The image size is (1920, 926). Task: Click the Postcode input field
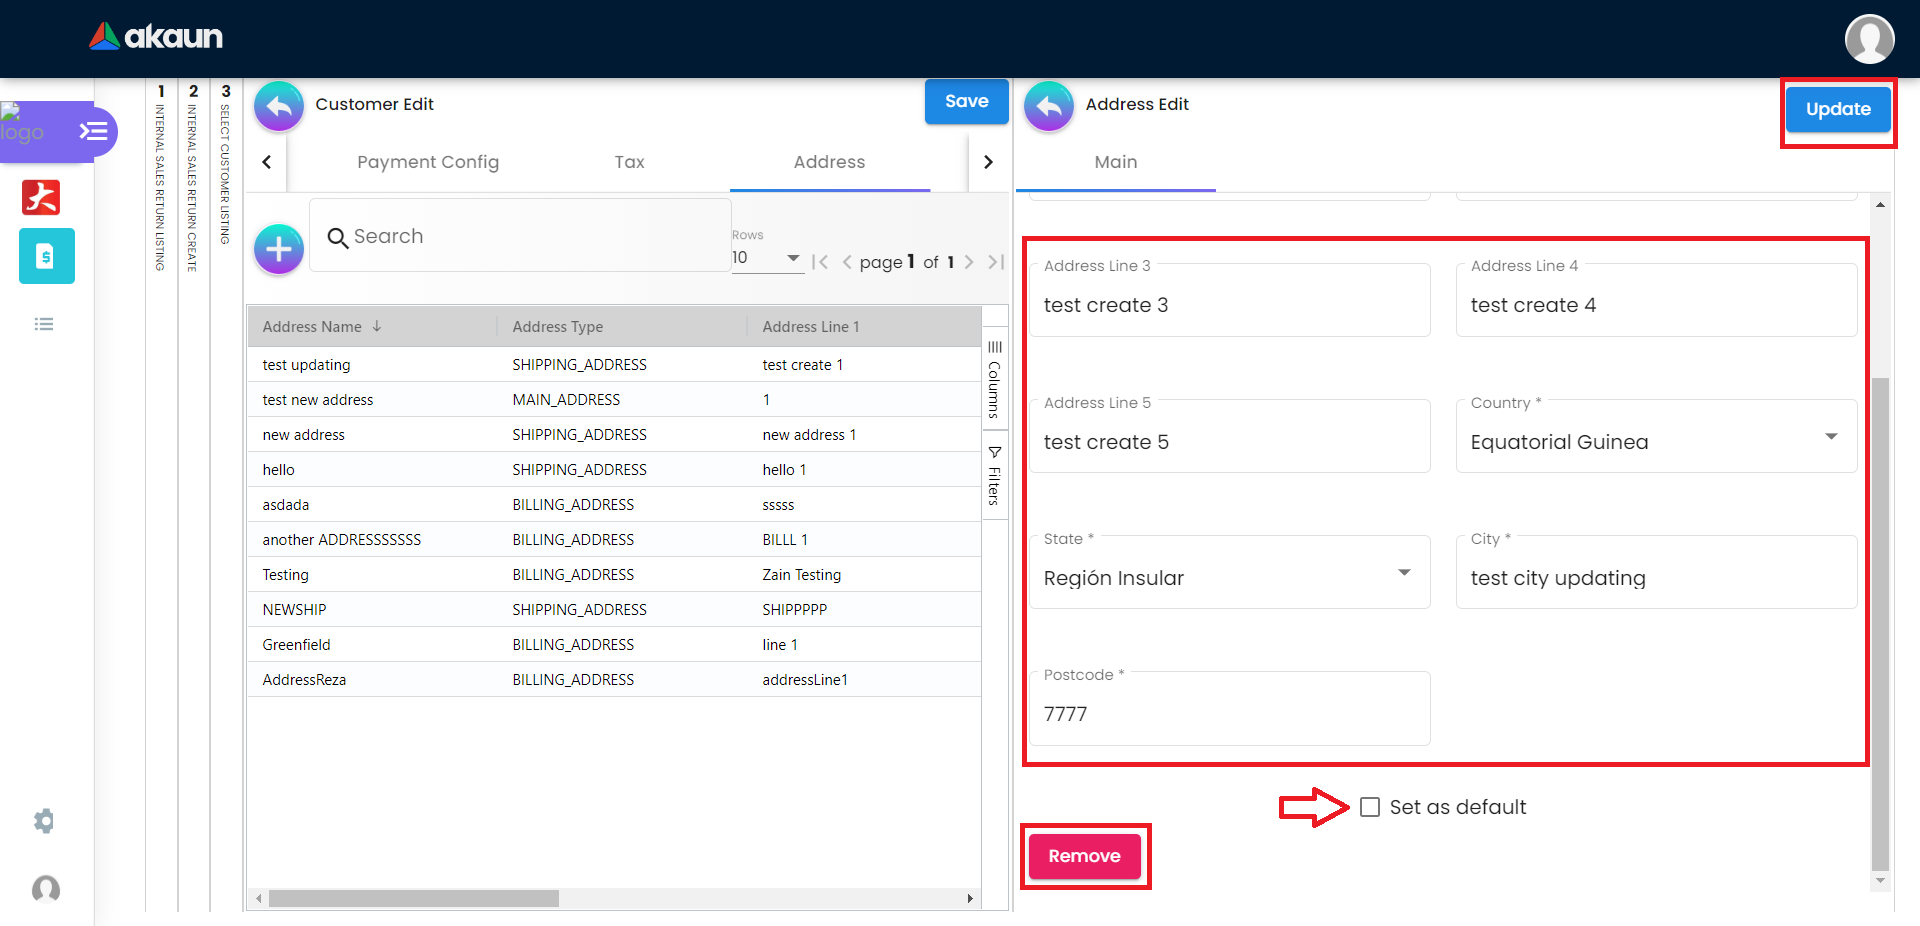[x=1229, y=714]
